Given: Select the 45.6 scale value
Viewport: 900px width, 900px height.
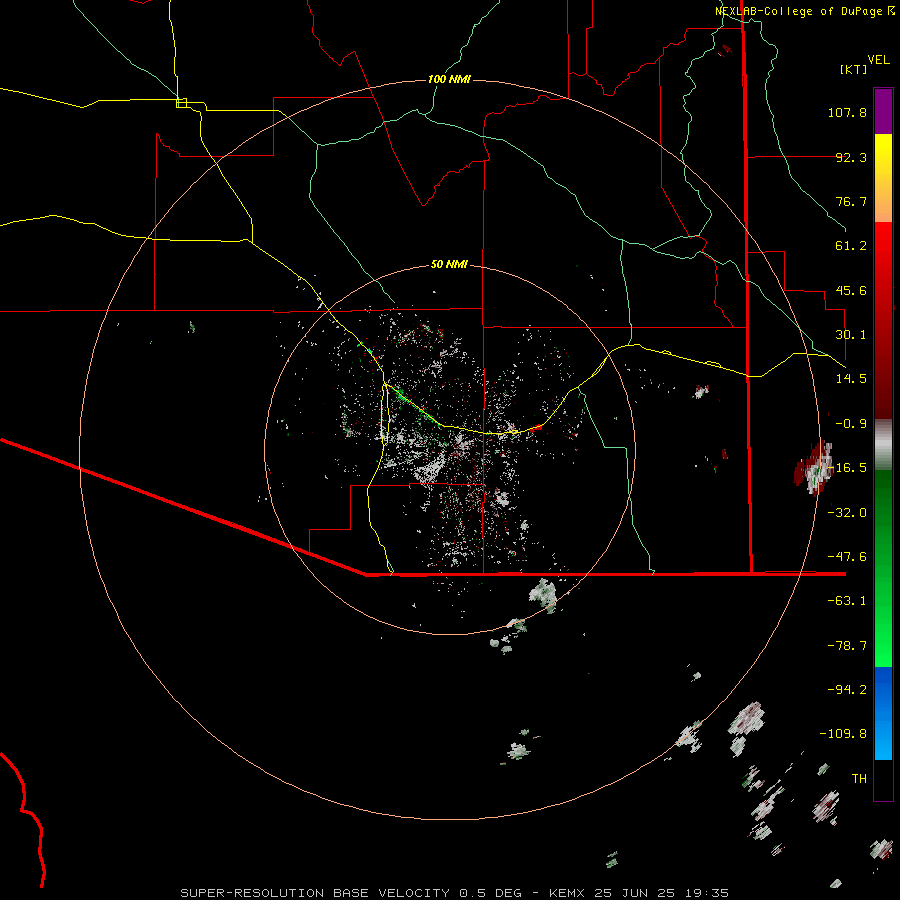Looking at the screenshot, I should click(851, 290).
